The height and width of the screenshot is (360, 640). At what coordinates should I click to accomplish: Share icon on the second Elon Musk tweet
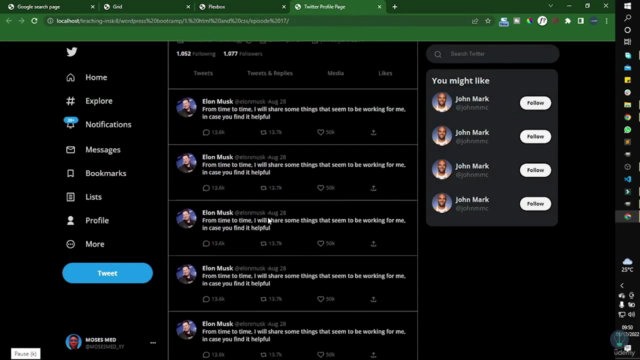tap(373, 188)
